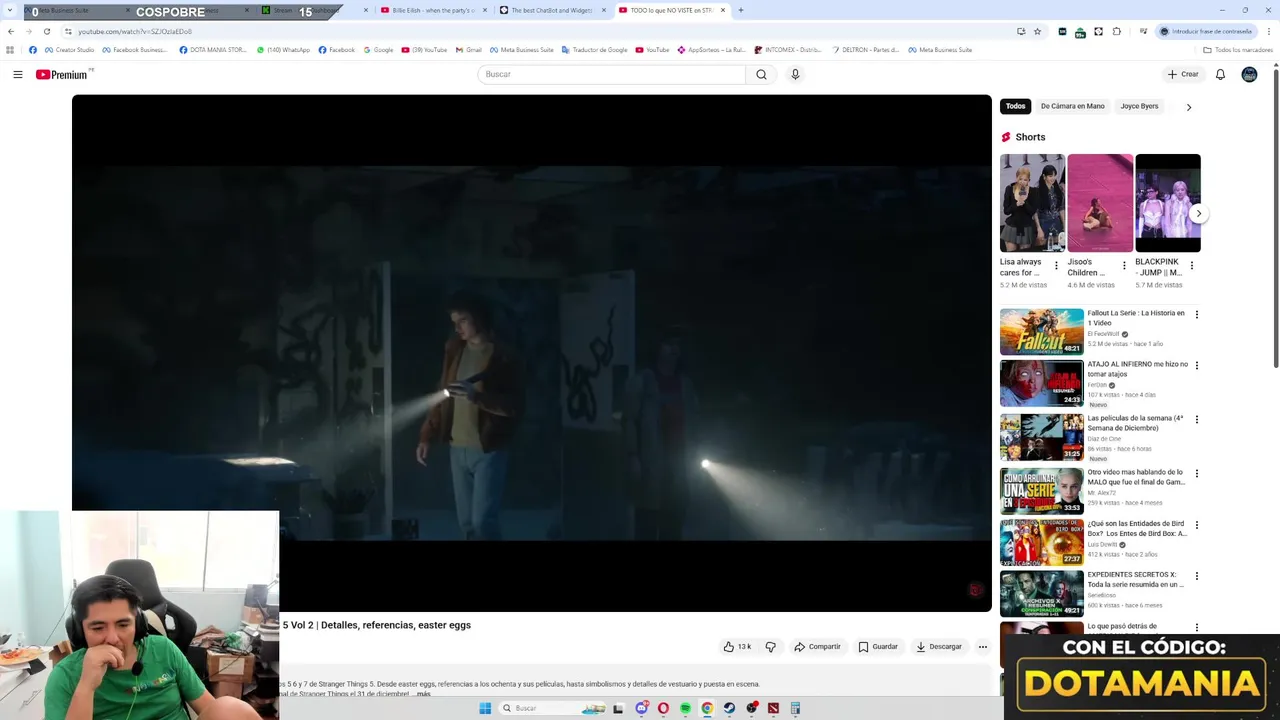Open Creator Studio bookmark

point(69,49)
